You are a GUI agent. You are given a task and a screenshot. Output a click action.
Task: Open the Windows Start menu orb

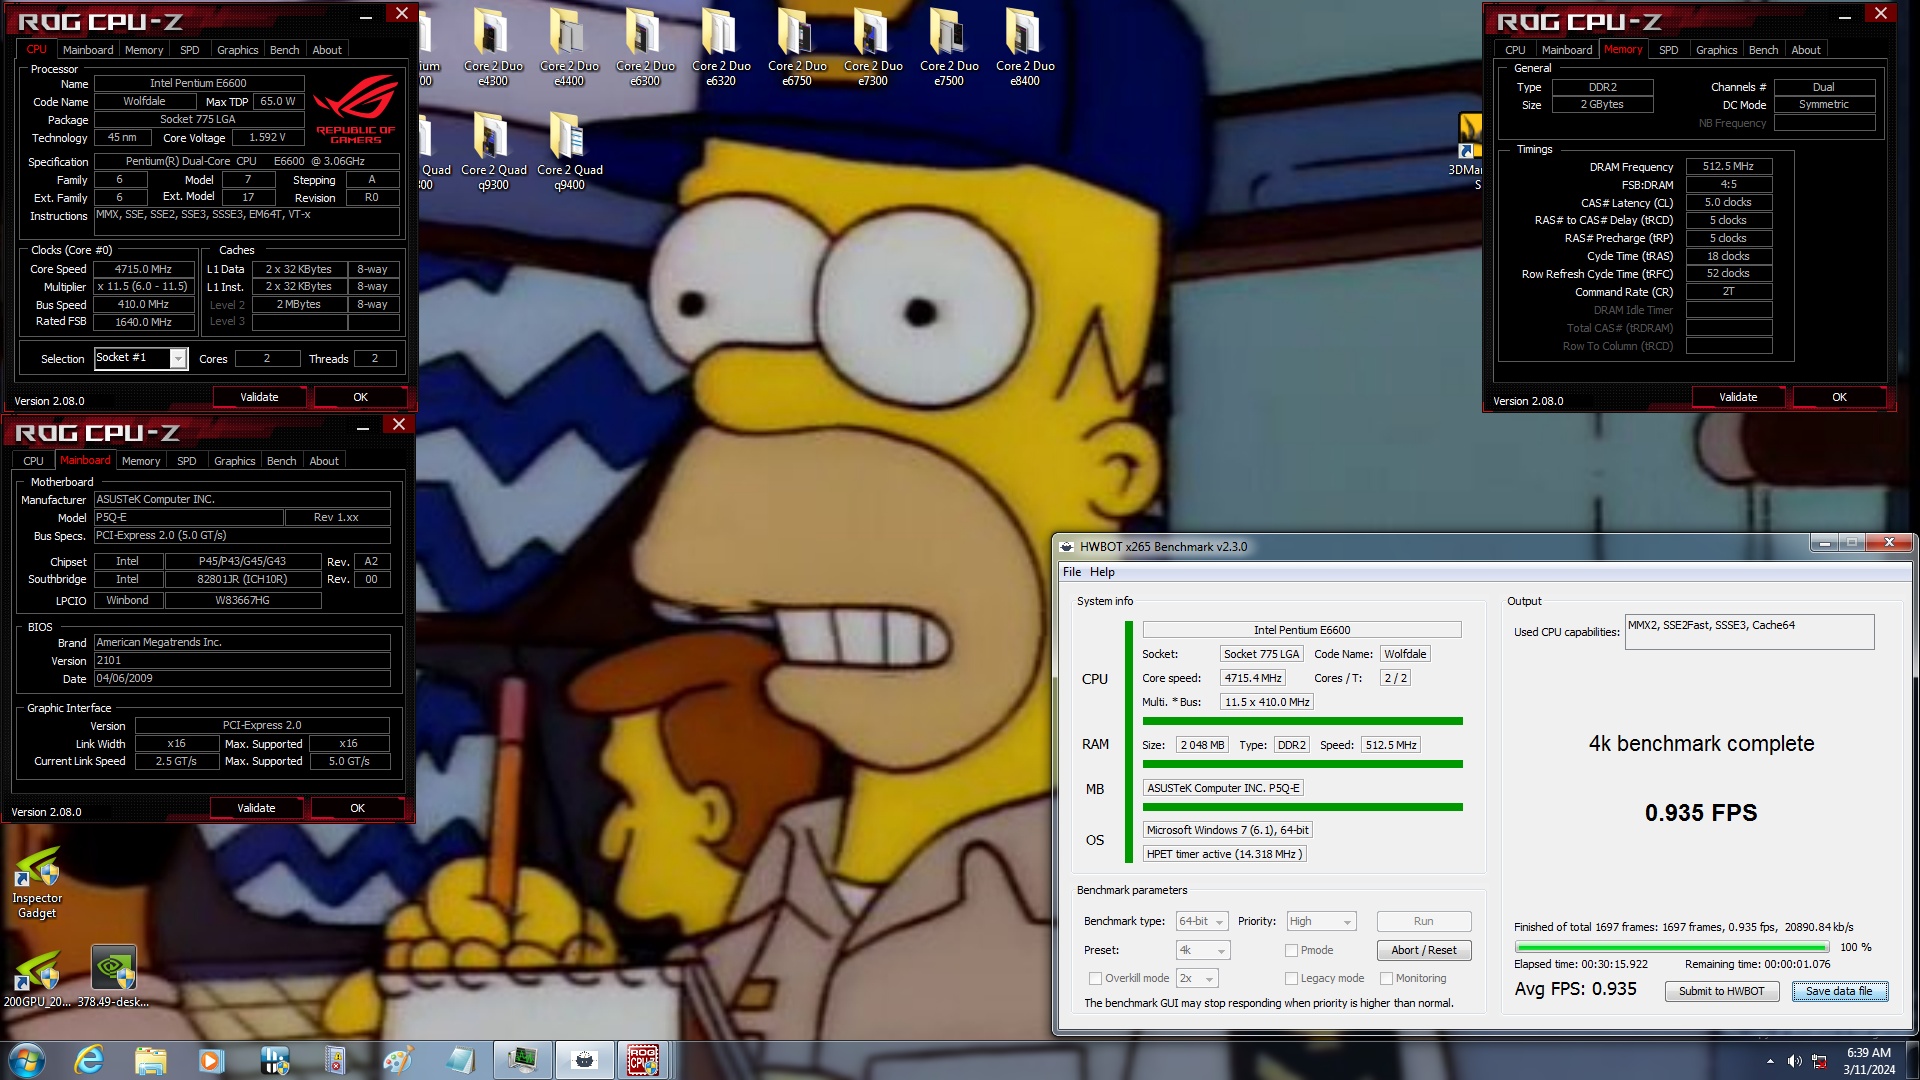pos(27,1059)
